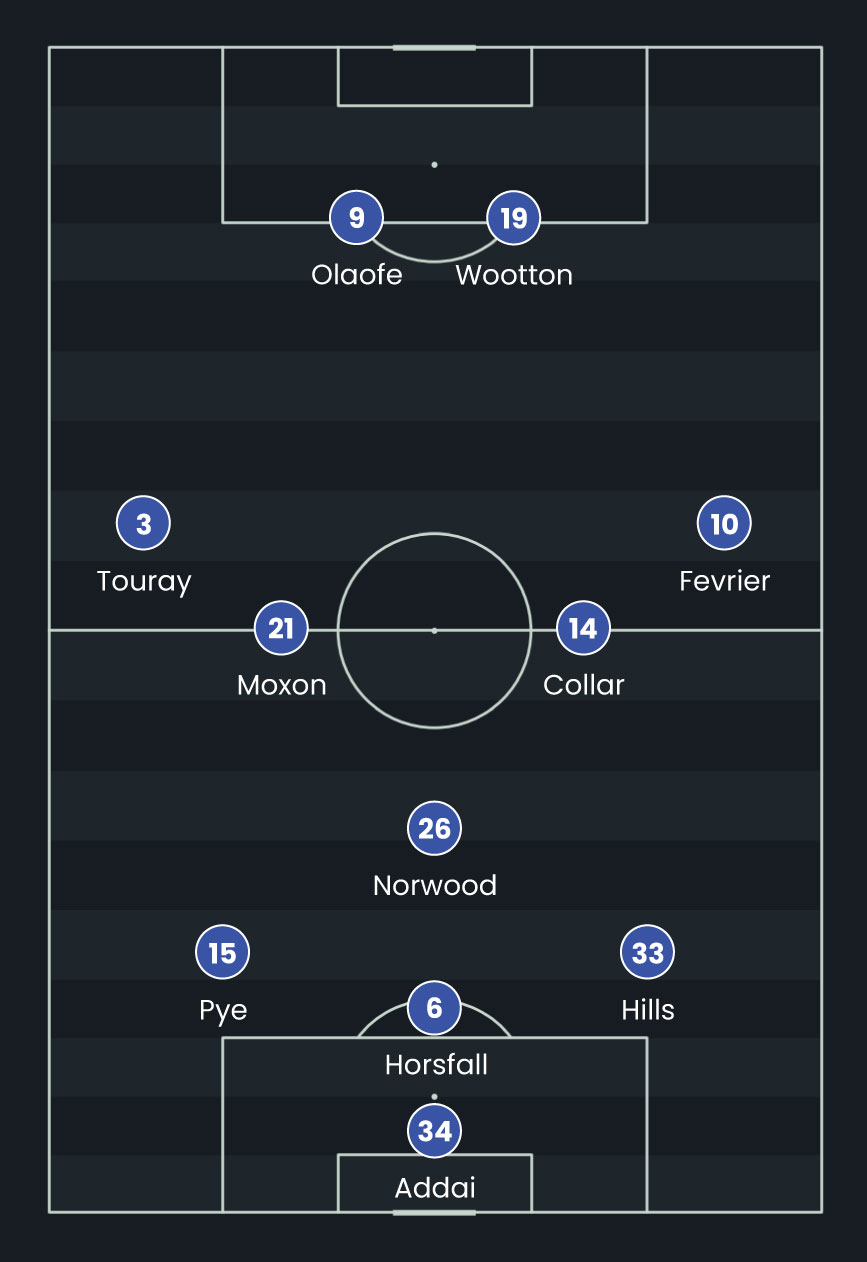Click the number 10 Fevrier player badge

click(x=724, y=523)
